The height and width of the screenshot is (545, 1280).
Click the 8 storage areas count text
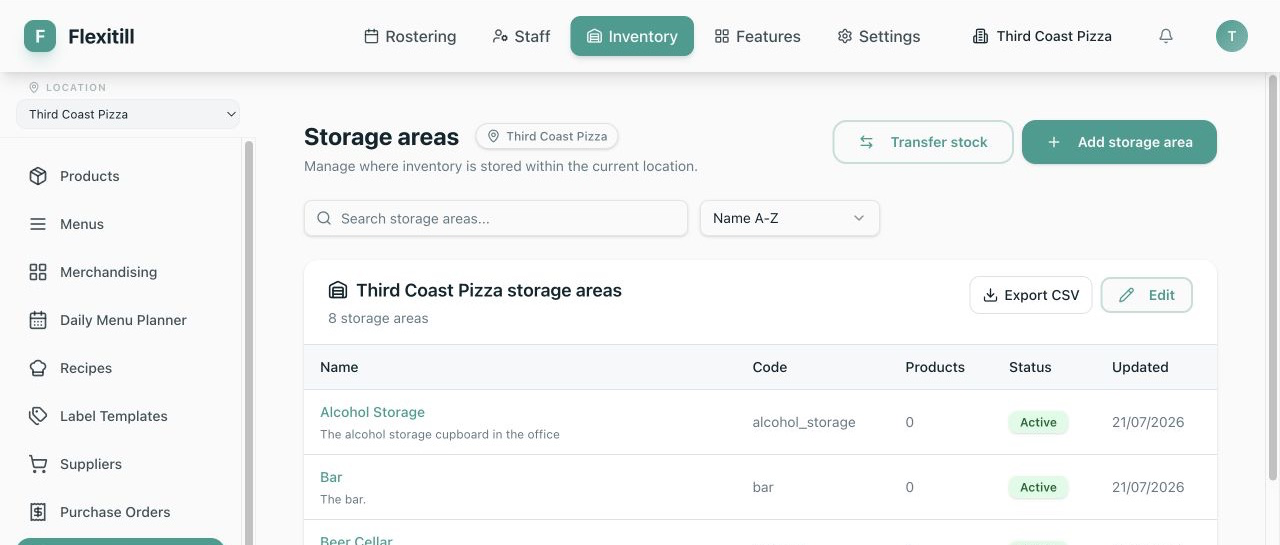378,318
